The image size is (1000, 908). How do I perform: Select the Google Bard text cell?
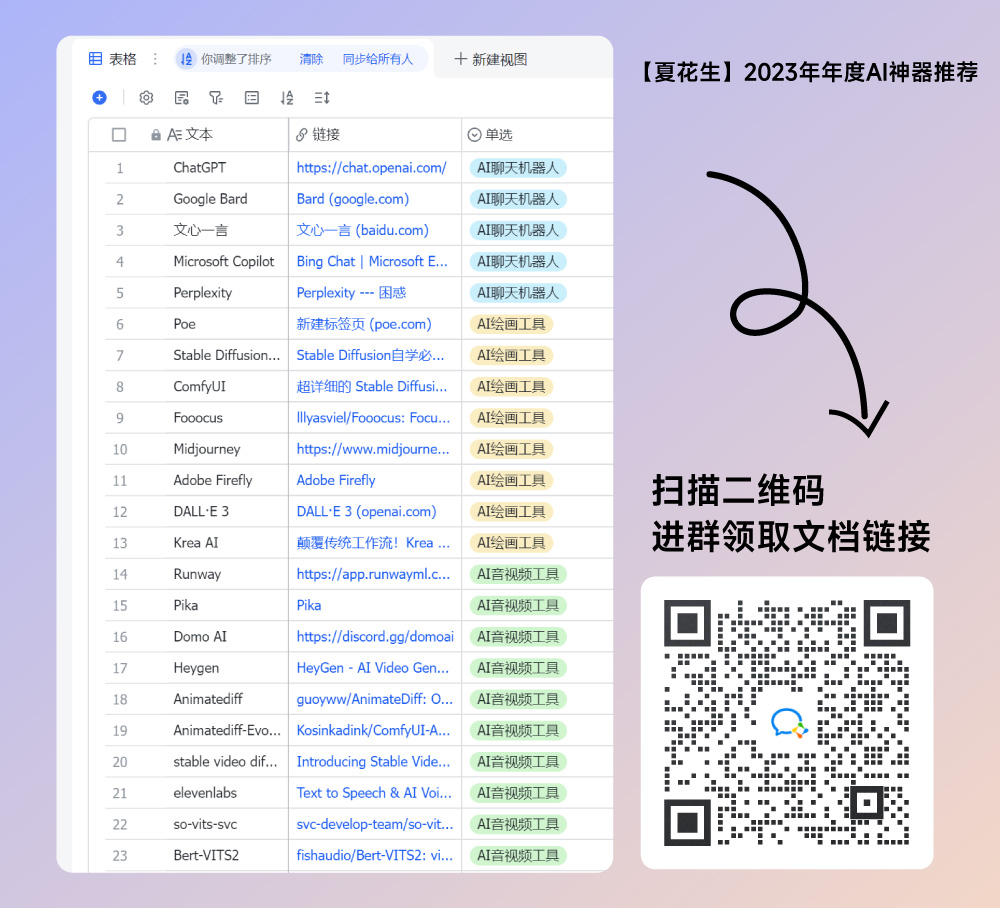coord(210,199)
